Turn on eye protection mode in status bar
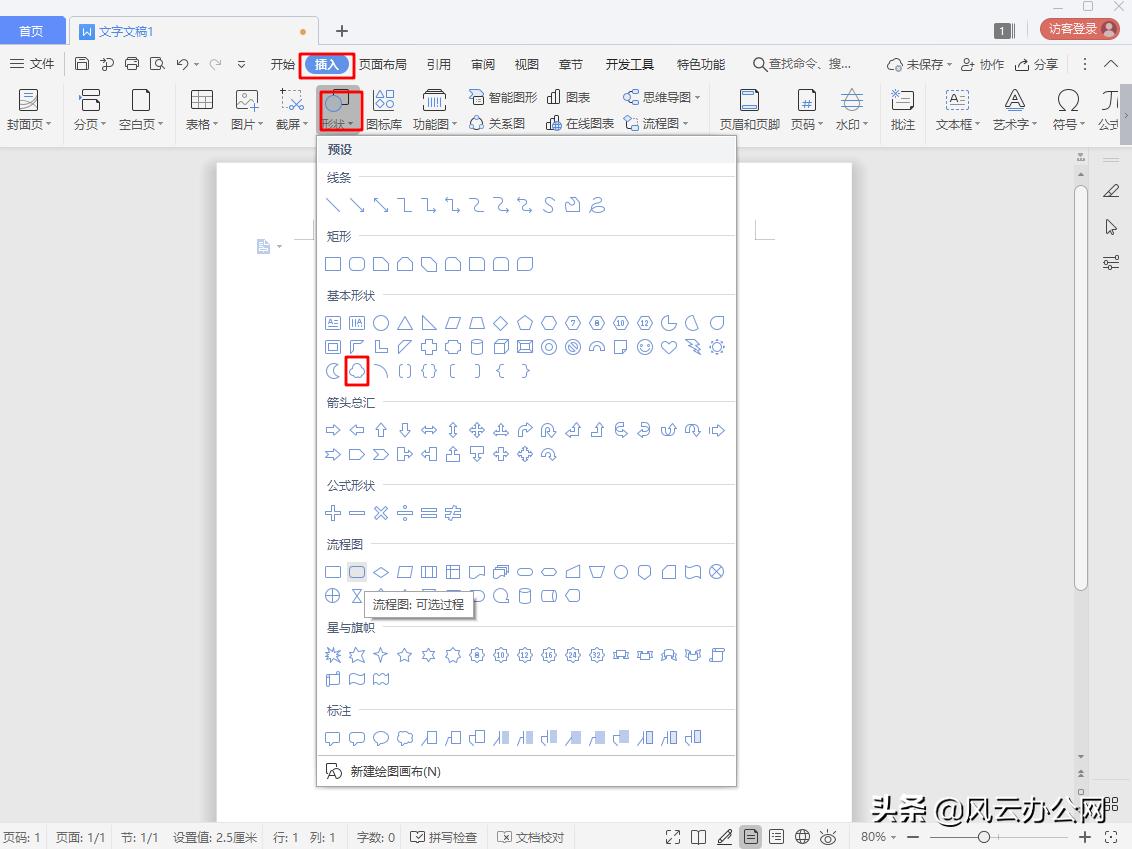This screenshot has width=1132, height=849. pos(828,837)
